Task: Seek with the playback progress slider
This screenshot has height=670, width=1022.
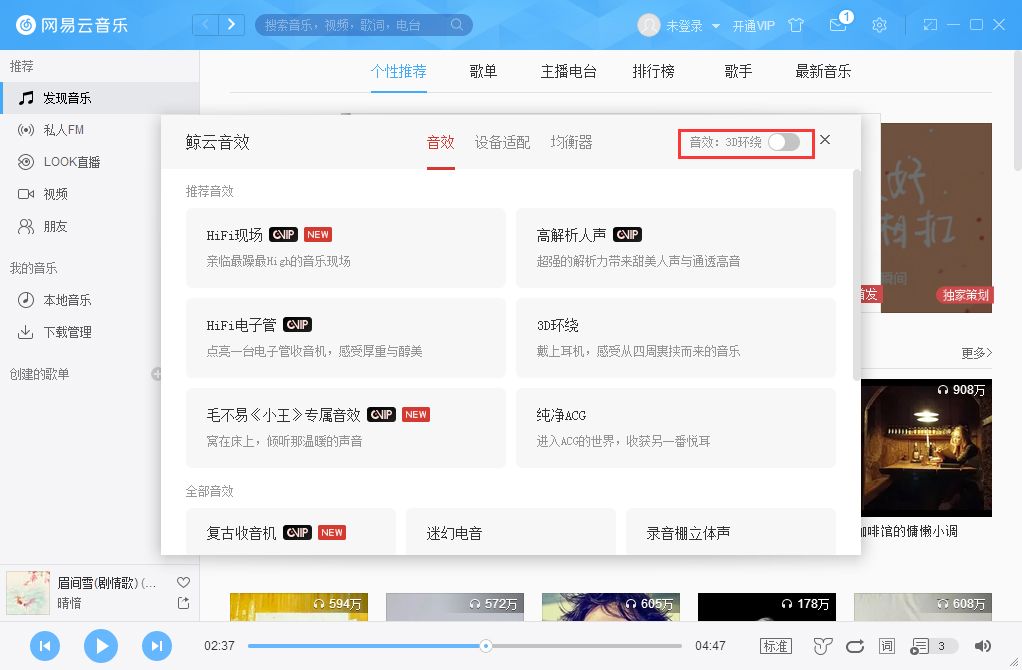Action: pos(486,646)
